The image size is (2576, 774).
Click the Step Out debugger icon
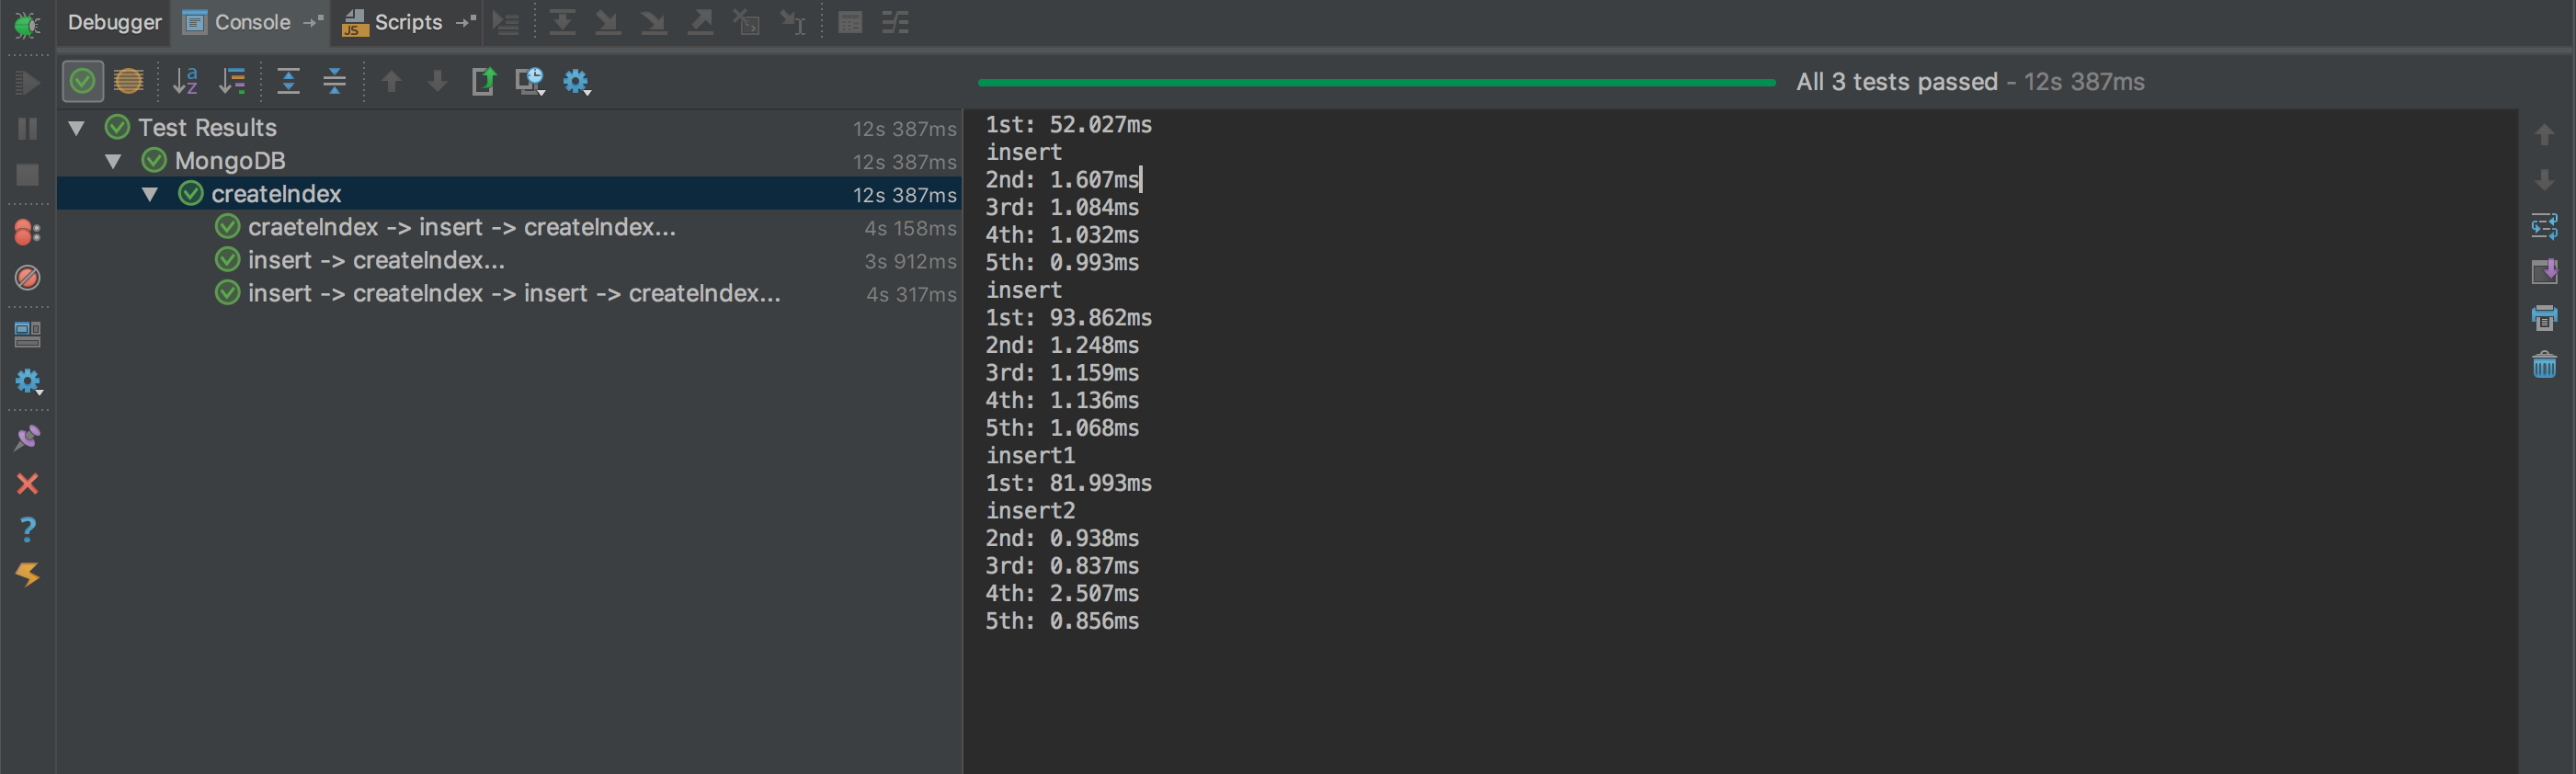(701, 23)
